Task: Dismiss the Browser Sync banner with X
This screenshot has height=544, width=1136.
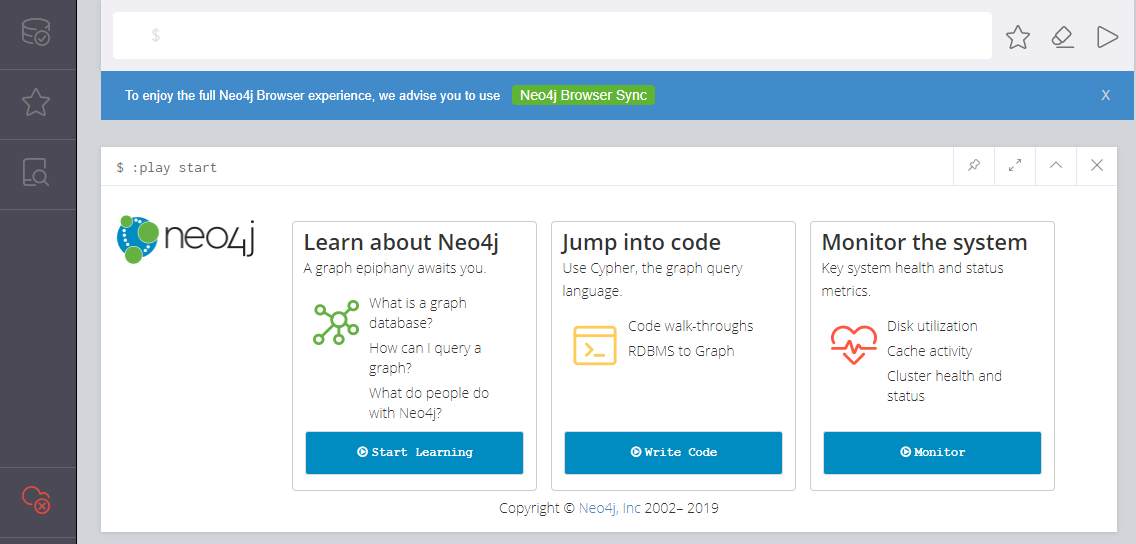Action: tap(1106, 96)
